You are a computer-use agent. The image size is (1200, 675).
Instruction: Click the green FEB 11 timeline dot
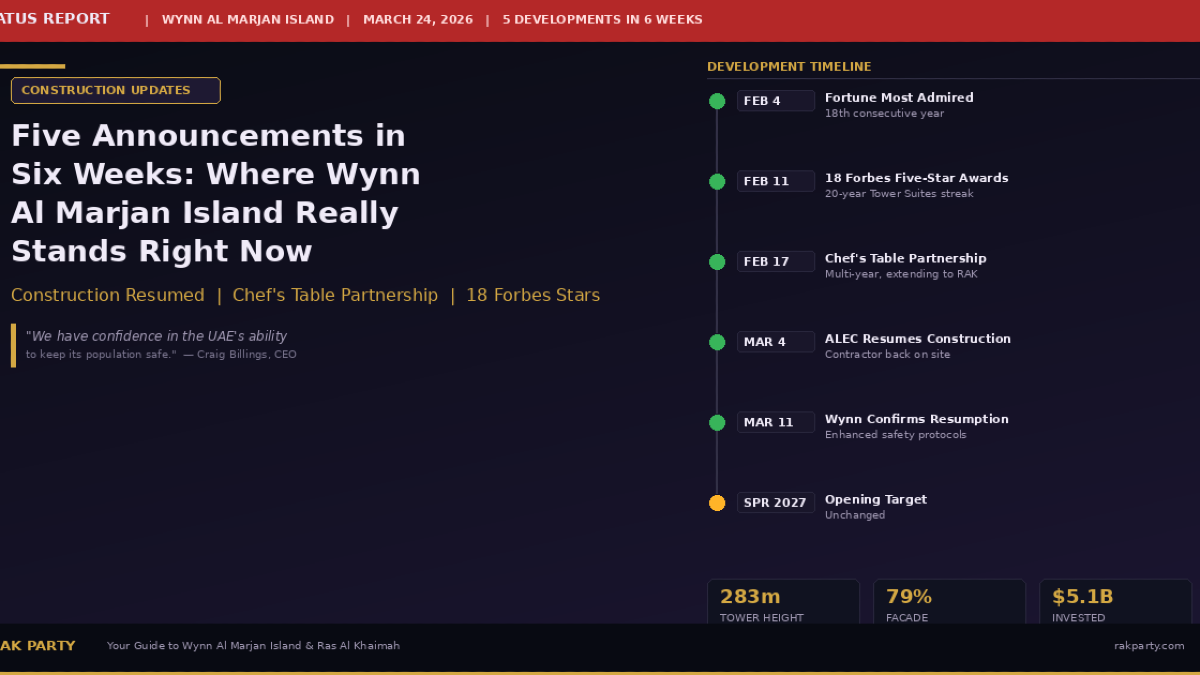tap(717, 181)
